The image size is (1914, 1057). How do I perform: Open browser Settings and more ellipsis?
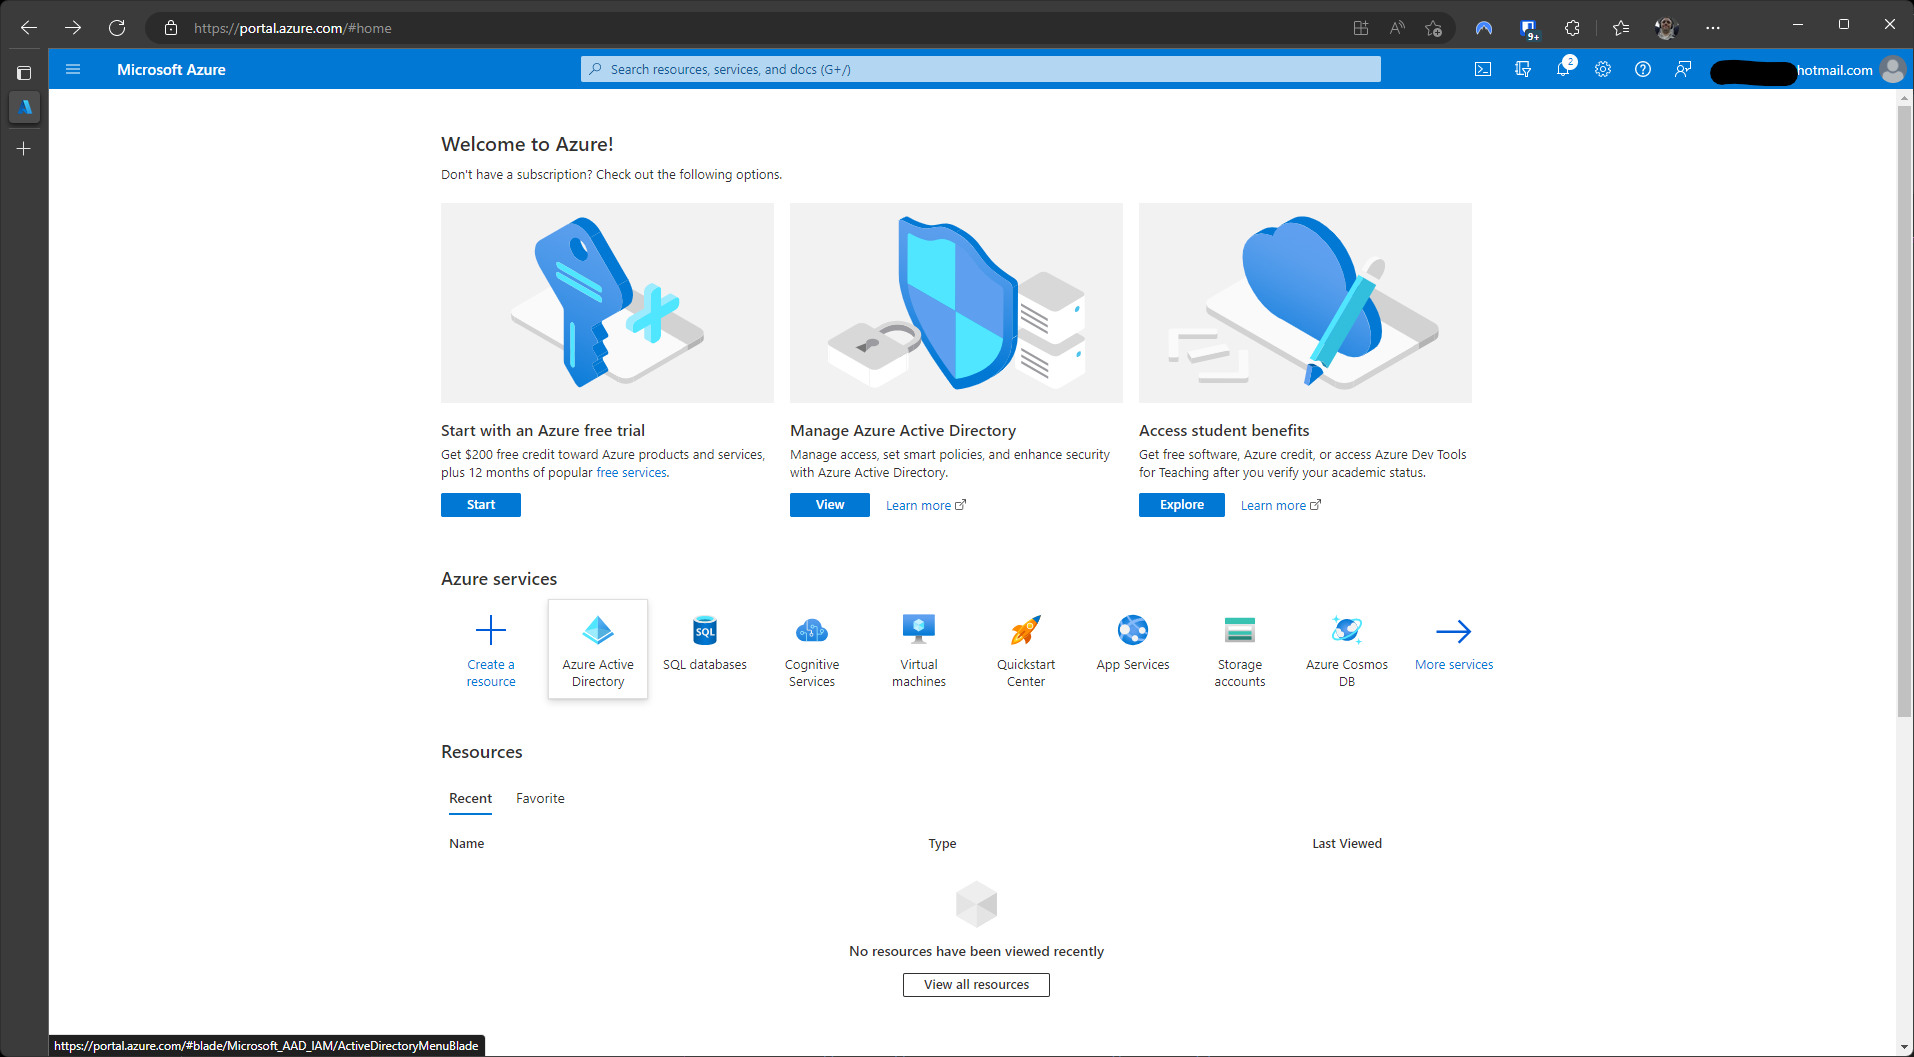(x=1713, y=28)
